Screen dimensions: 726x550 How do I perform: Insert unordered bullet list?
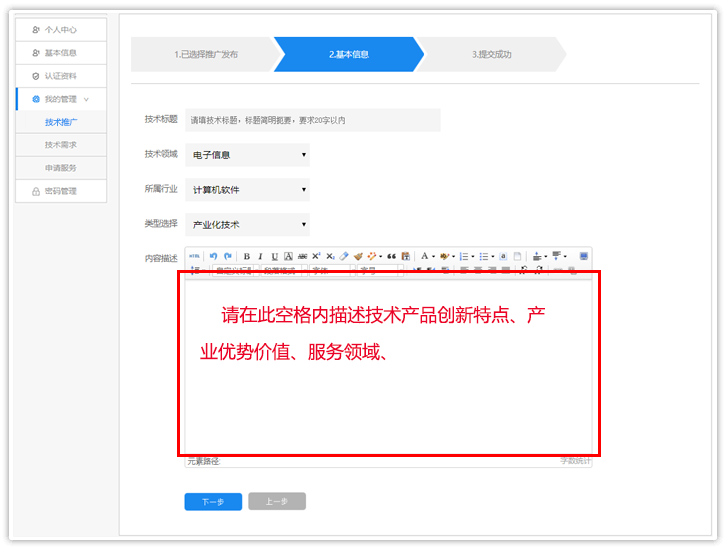483,256
